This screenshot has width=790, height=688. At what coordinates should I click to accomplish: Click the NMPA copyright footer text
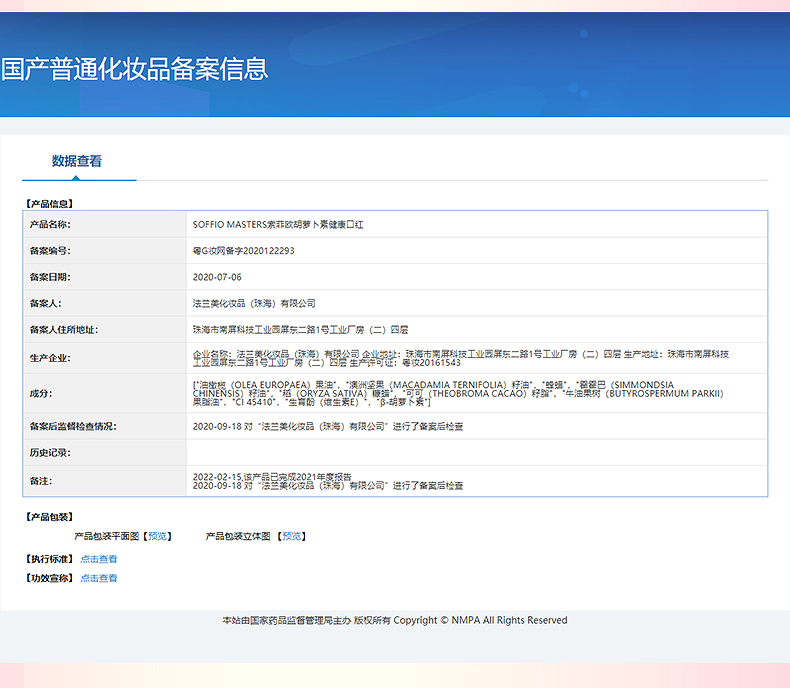click(x=394, y=620)
